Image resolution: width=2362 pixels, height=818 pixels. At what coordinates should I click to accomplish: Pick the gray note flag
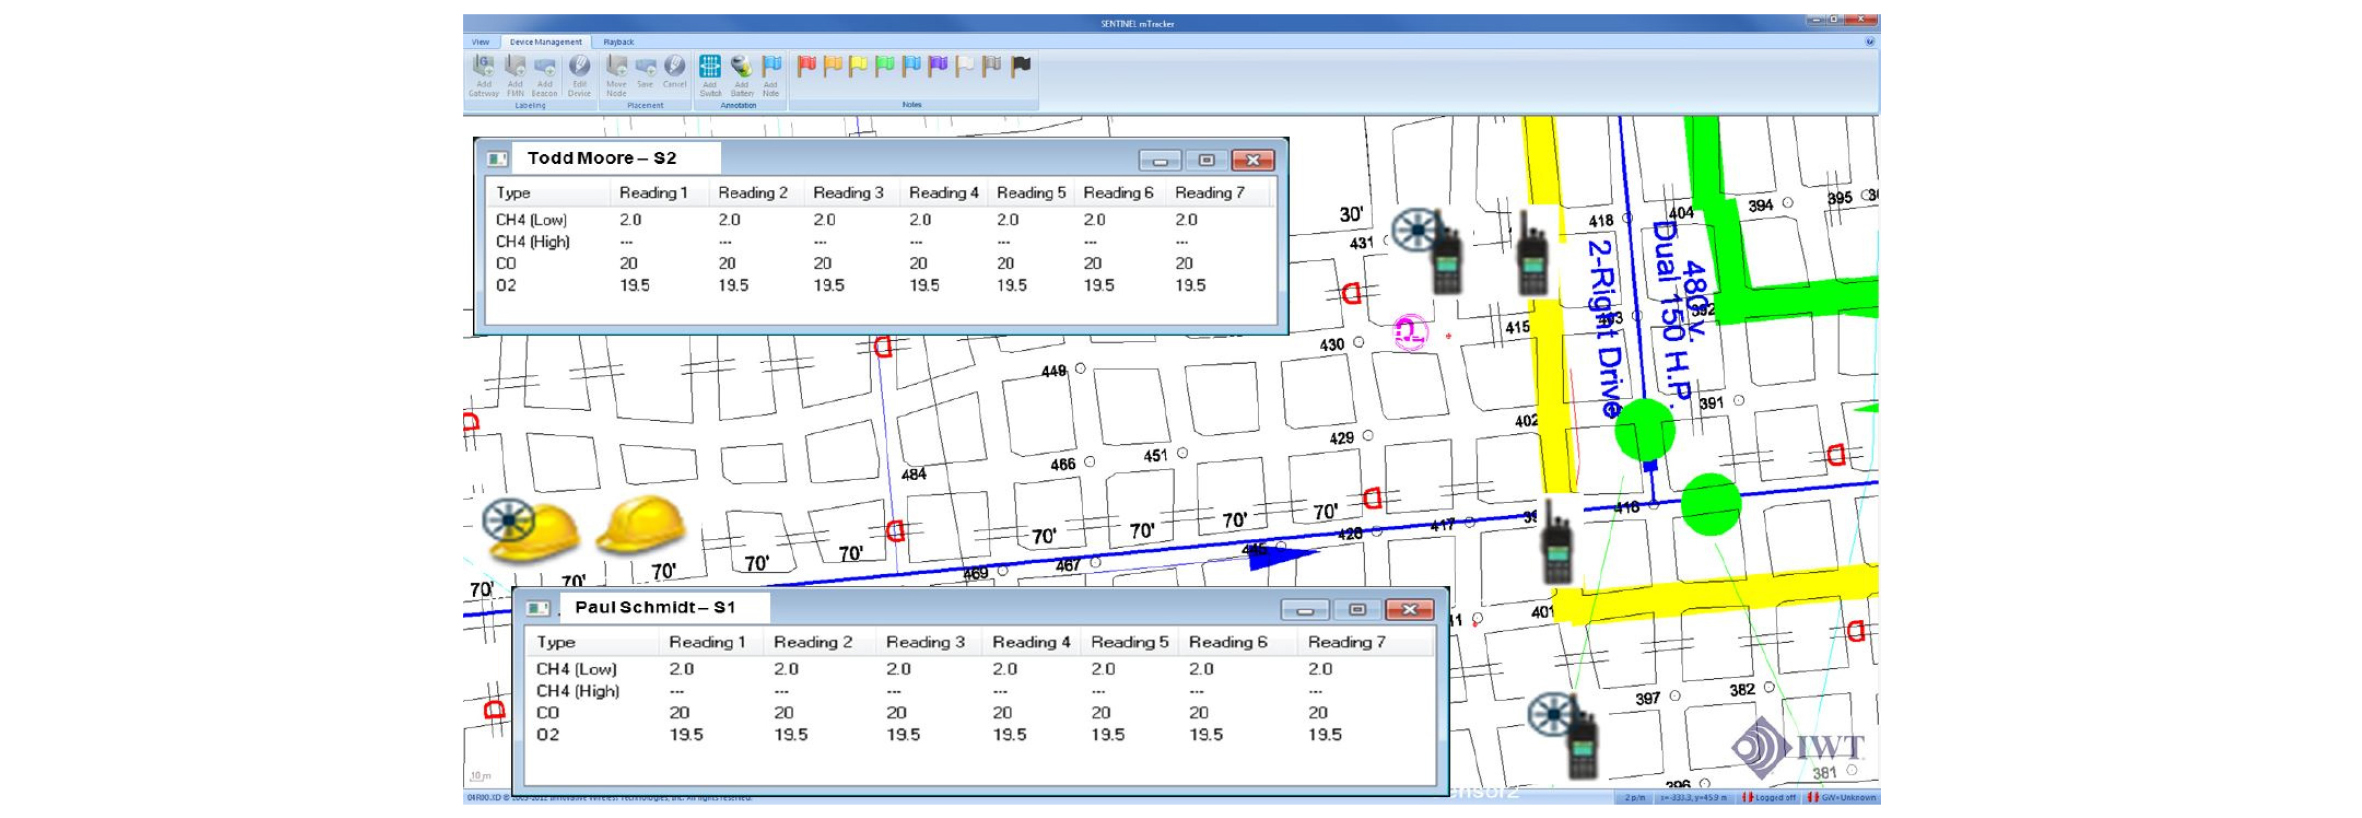[x=992, y=66]
